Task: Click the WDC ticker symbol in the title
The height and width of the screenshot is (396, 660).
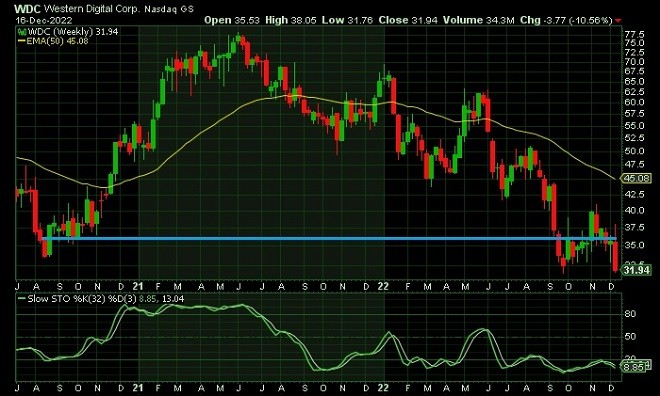Action: point(28,8)
